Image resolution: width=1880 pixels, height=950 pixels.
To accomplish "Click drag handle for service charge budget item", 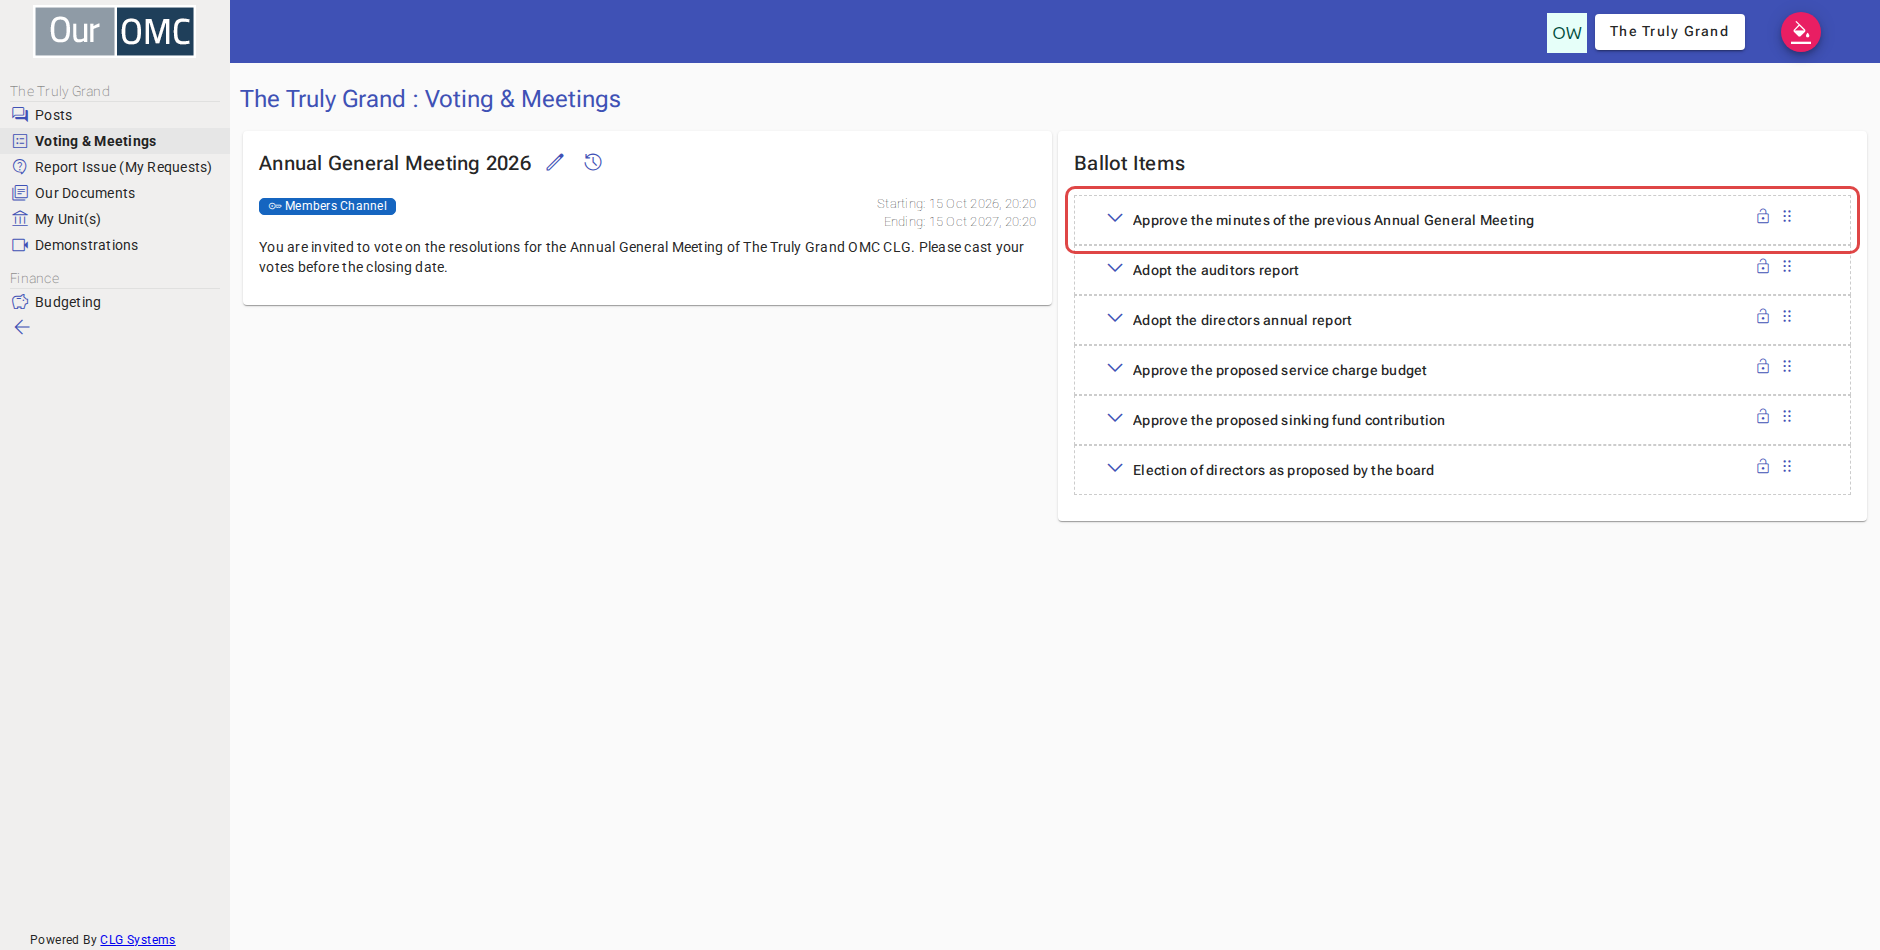I will (x=1787, y=366).
